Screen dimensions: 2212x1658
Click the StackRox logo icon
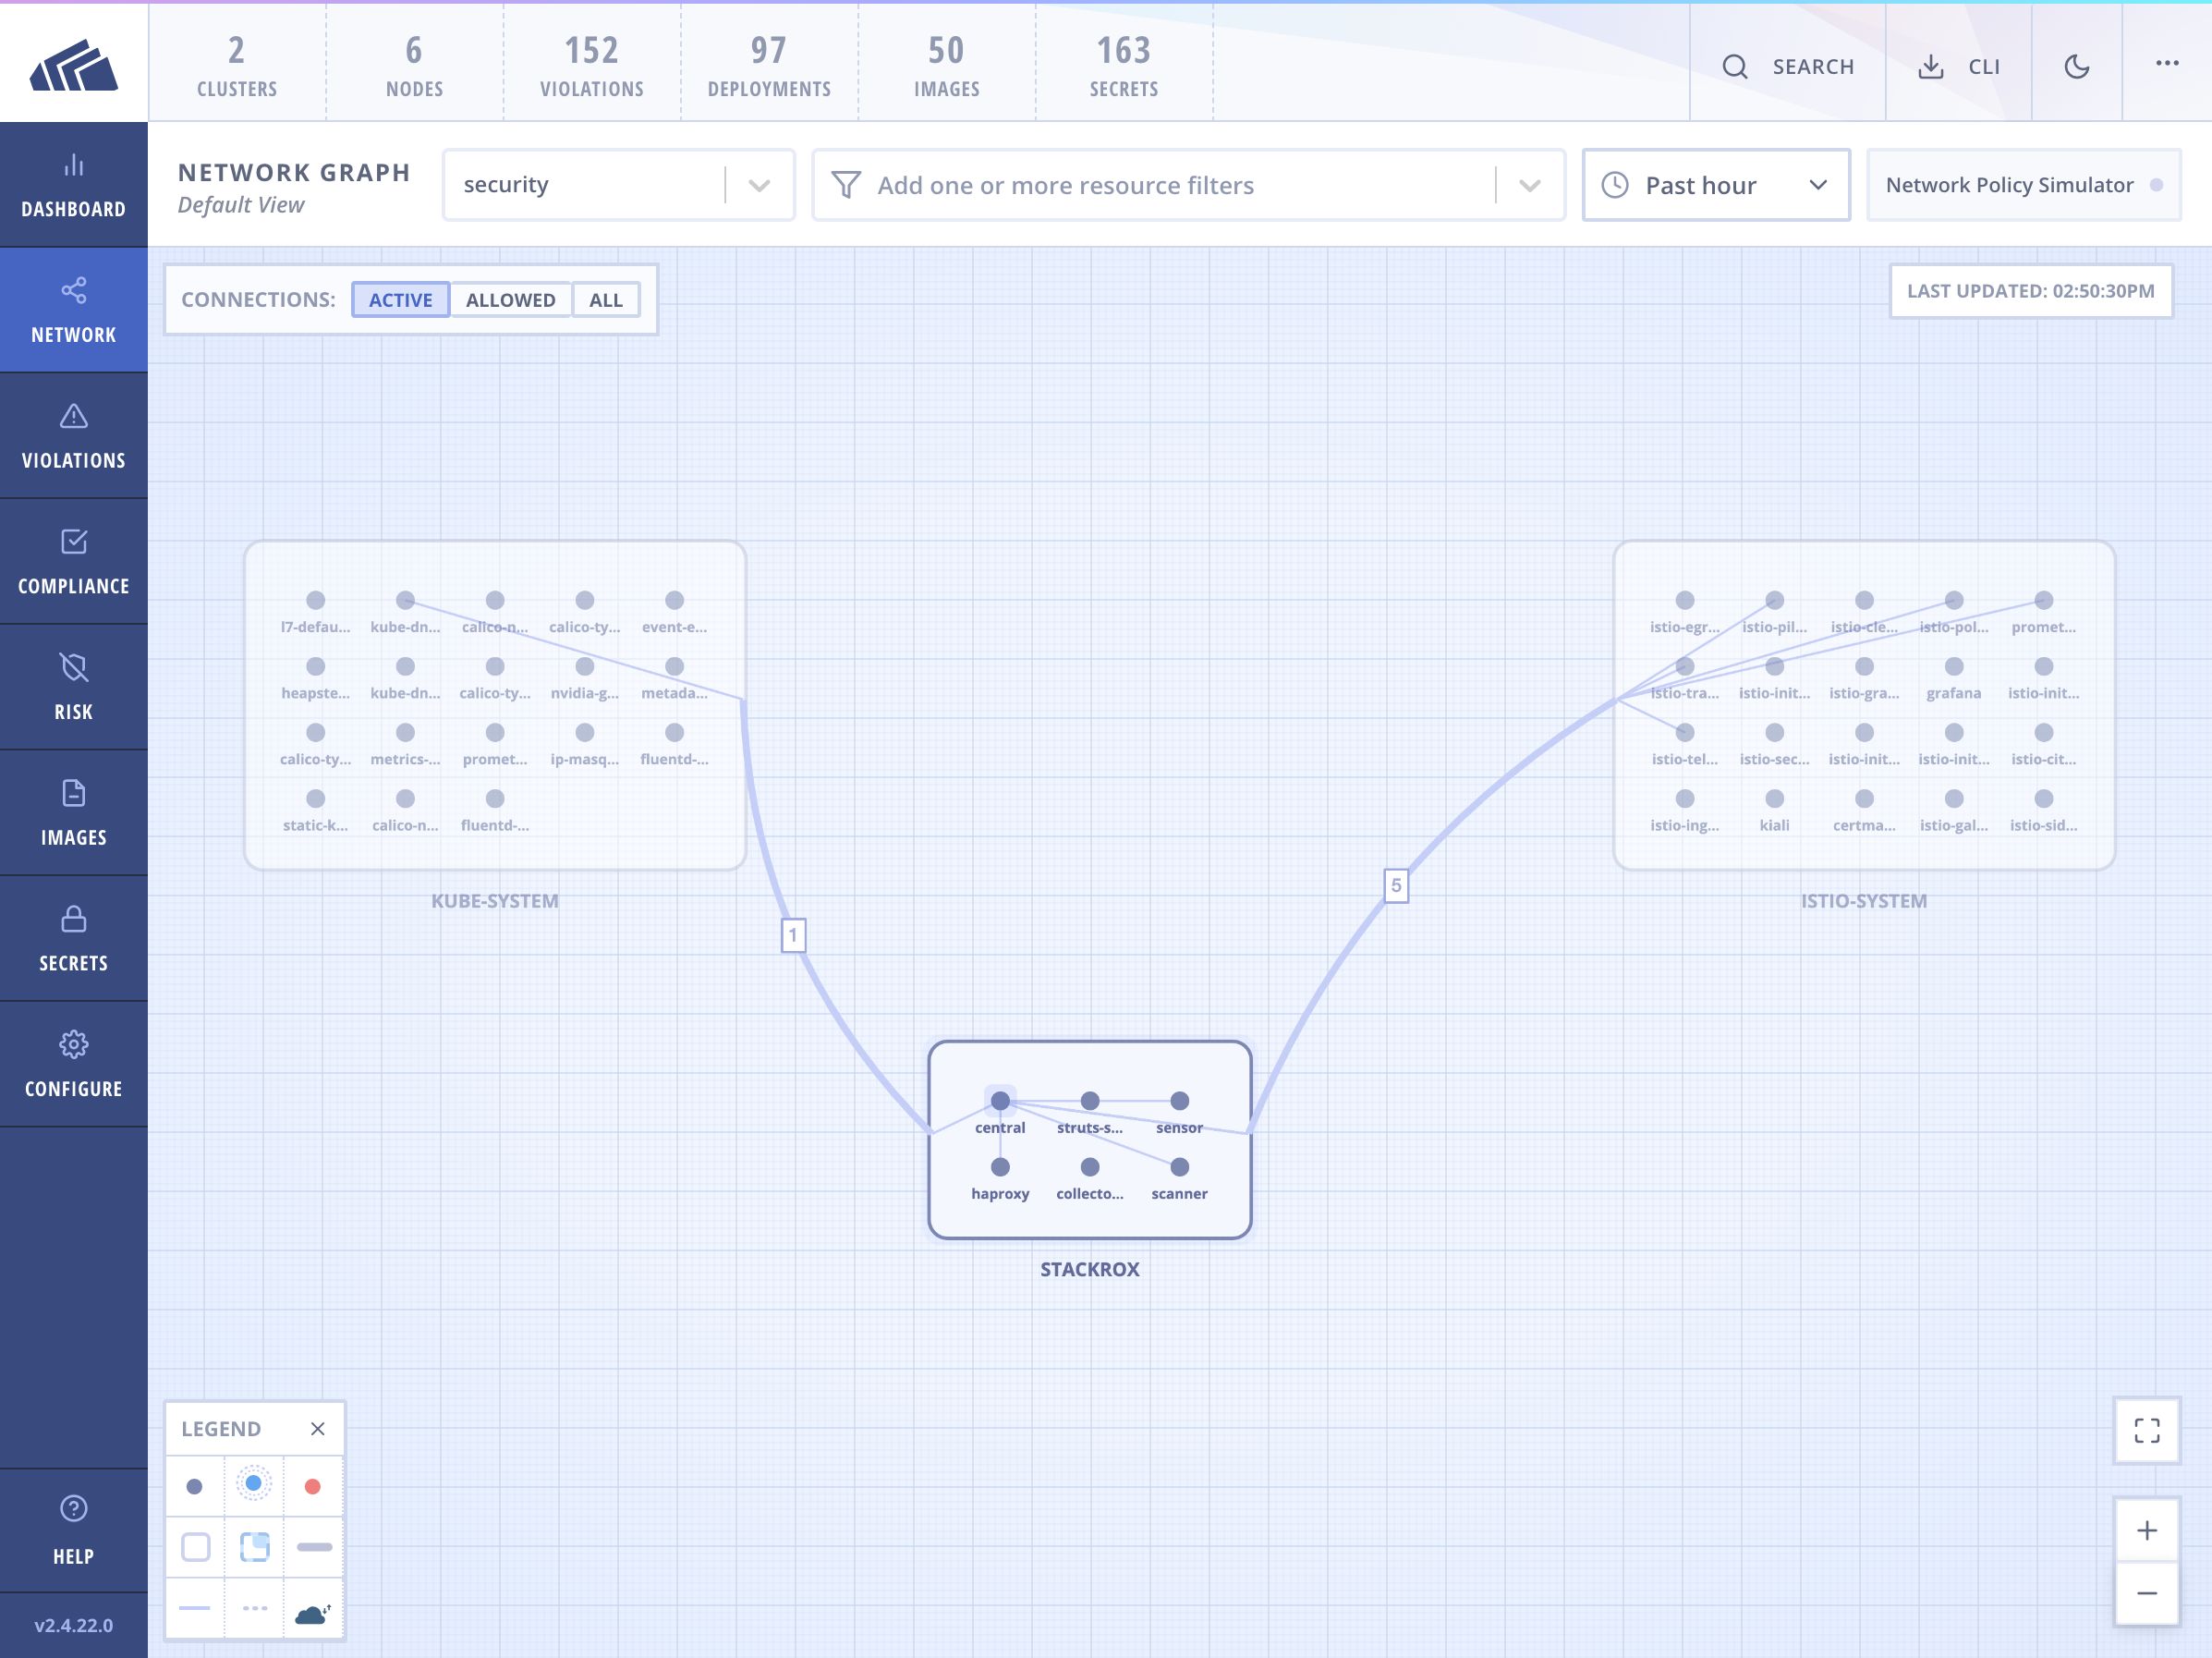pyautogui.click(x=74, y=66)
